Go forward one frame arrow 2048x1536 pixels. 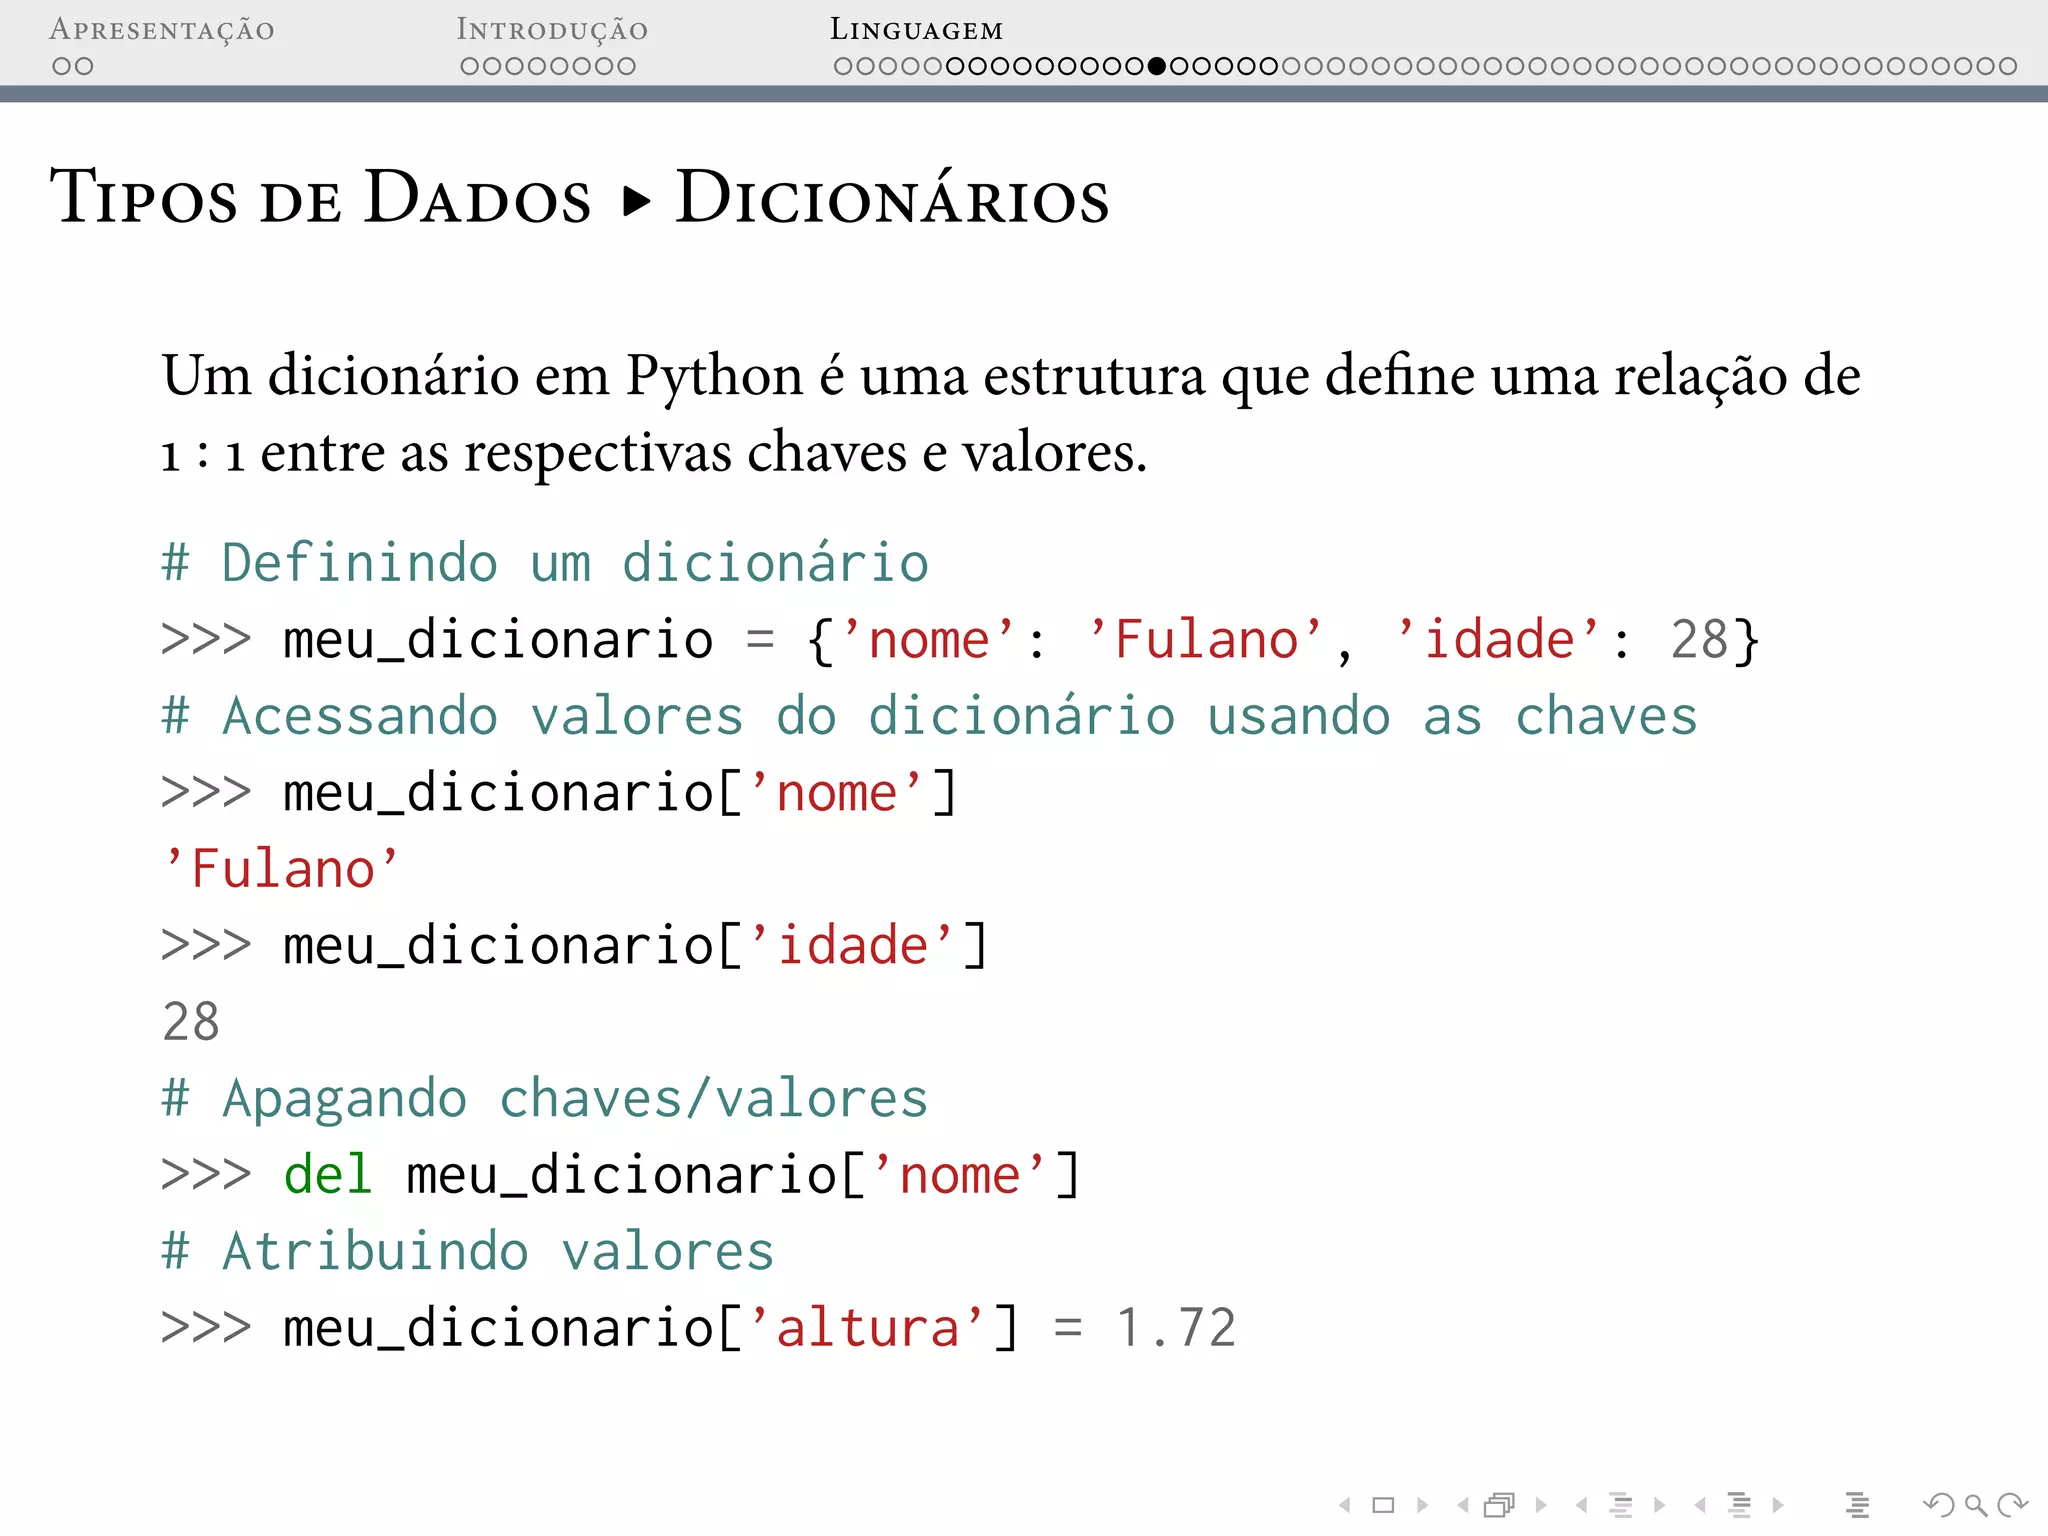pos(1541,1505)
